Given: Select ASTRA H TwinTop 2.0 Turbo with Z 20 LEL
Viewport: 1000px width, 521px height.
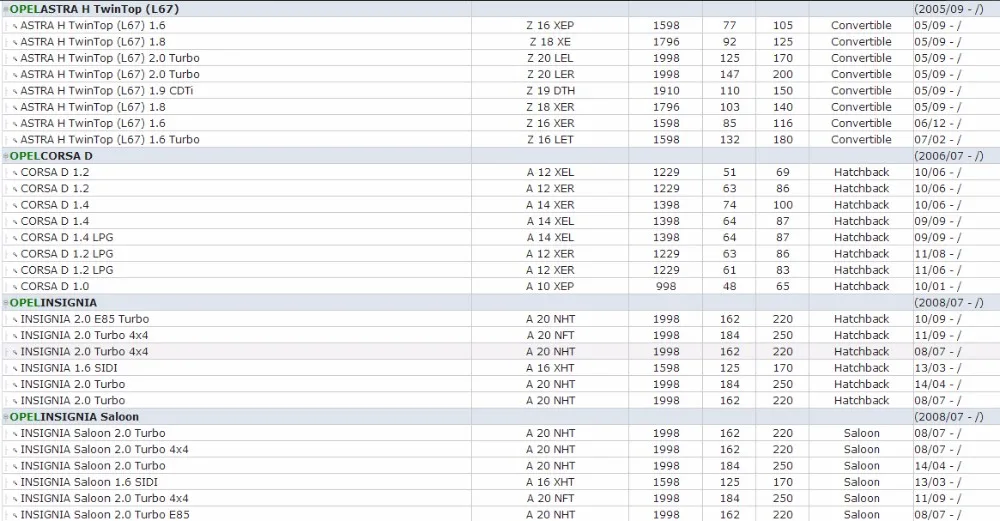Looking at the screenshot, I should point(500,58).
